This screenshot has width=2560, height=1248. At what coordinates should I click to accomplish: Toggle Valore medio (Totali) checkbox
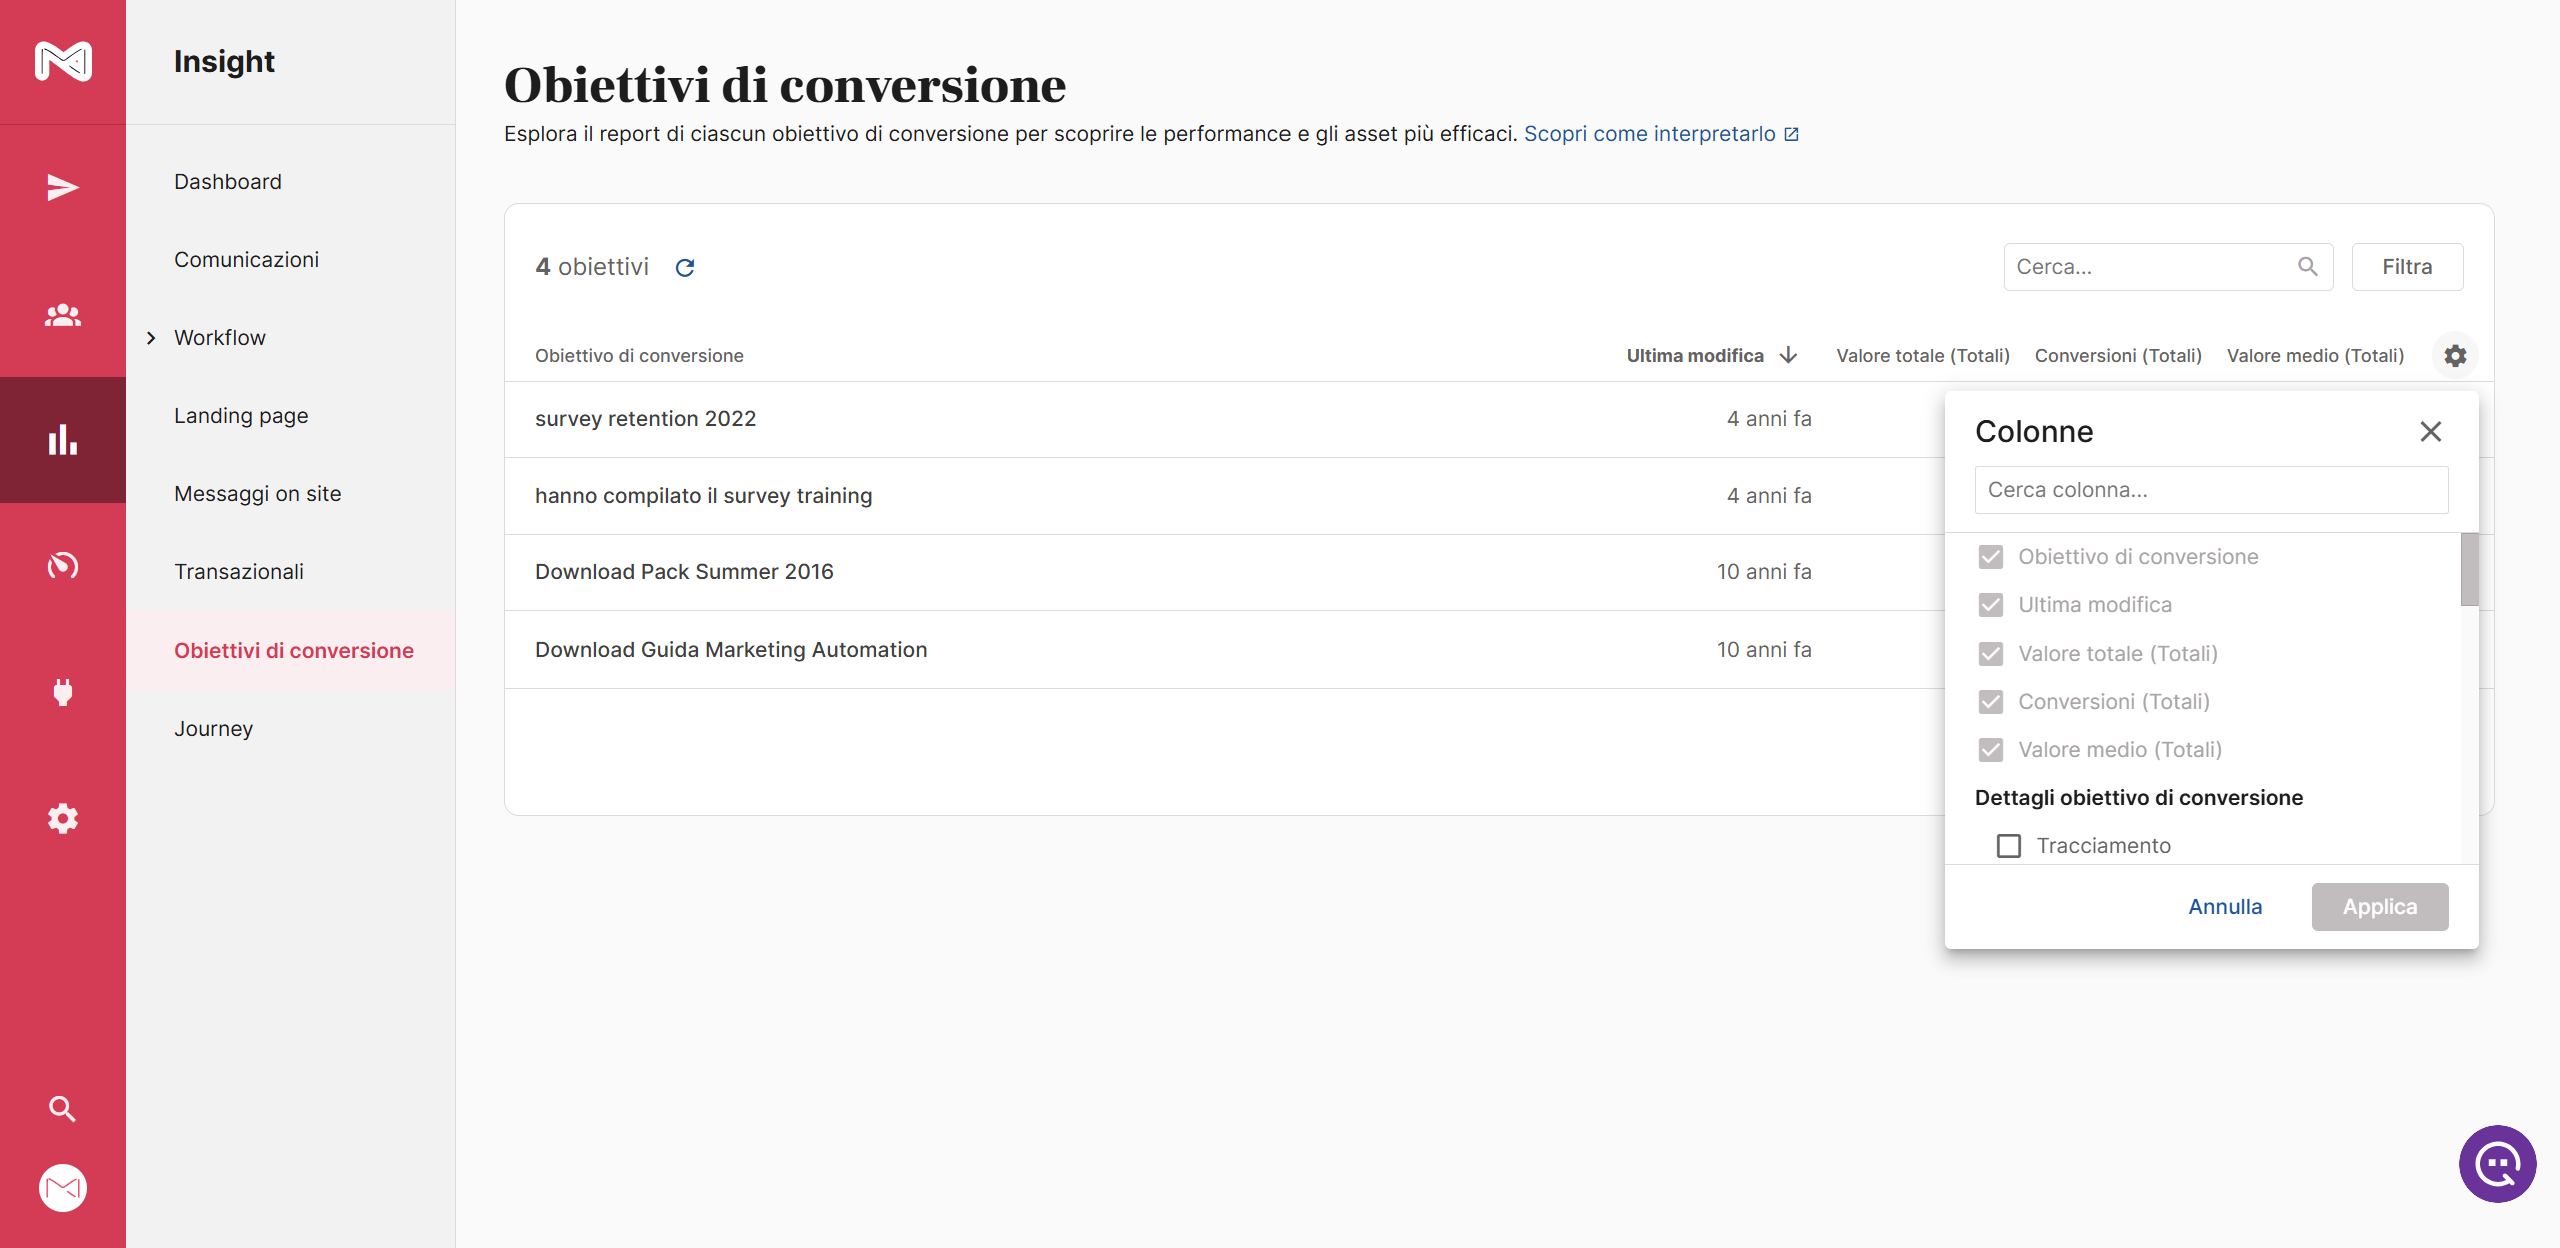[x=1991, y=750]
